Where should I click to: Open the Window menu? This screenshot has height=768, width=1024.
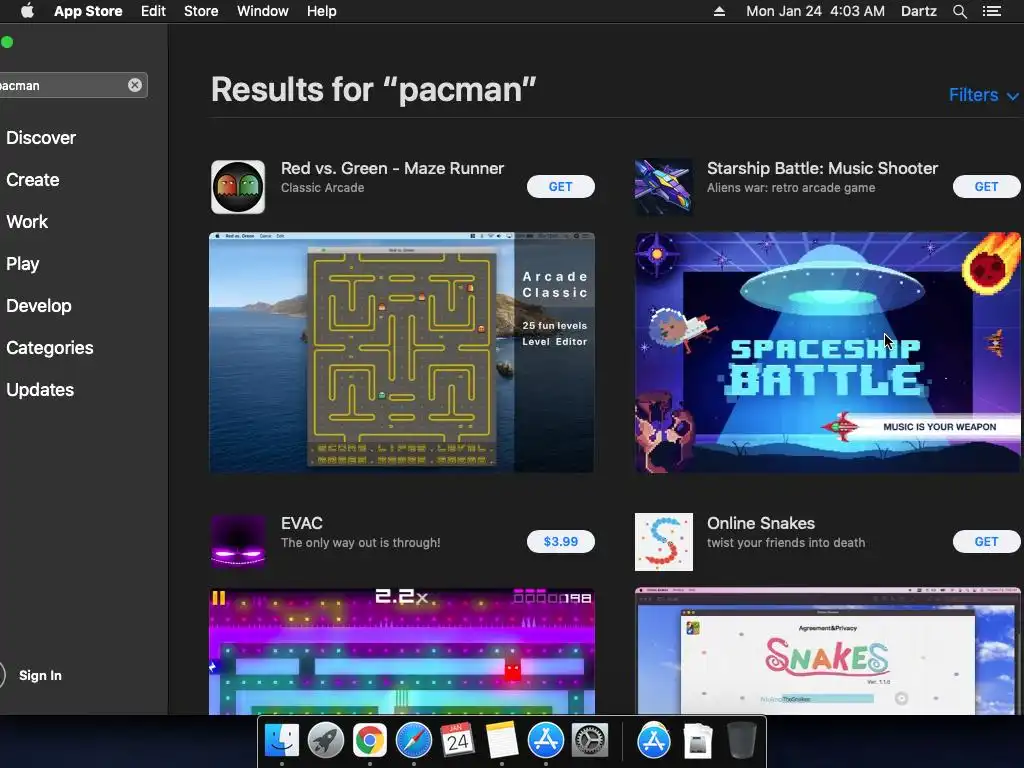(263, 11)
